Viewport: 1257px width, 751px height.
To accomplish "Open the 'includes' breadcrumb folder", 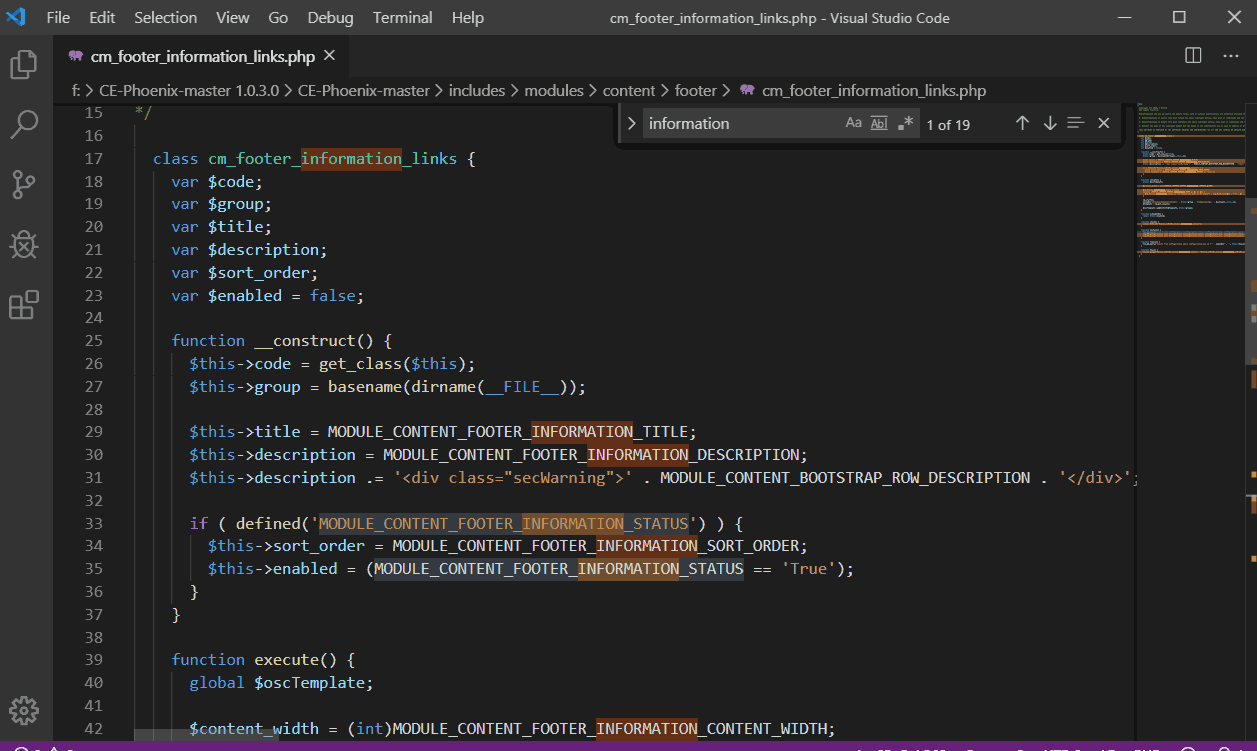I will [477, 90].
